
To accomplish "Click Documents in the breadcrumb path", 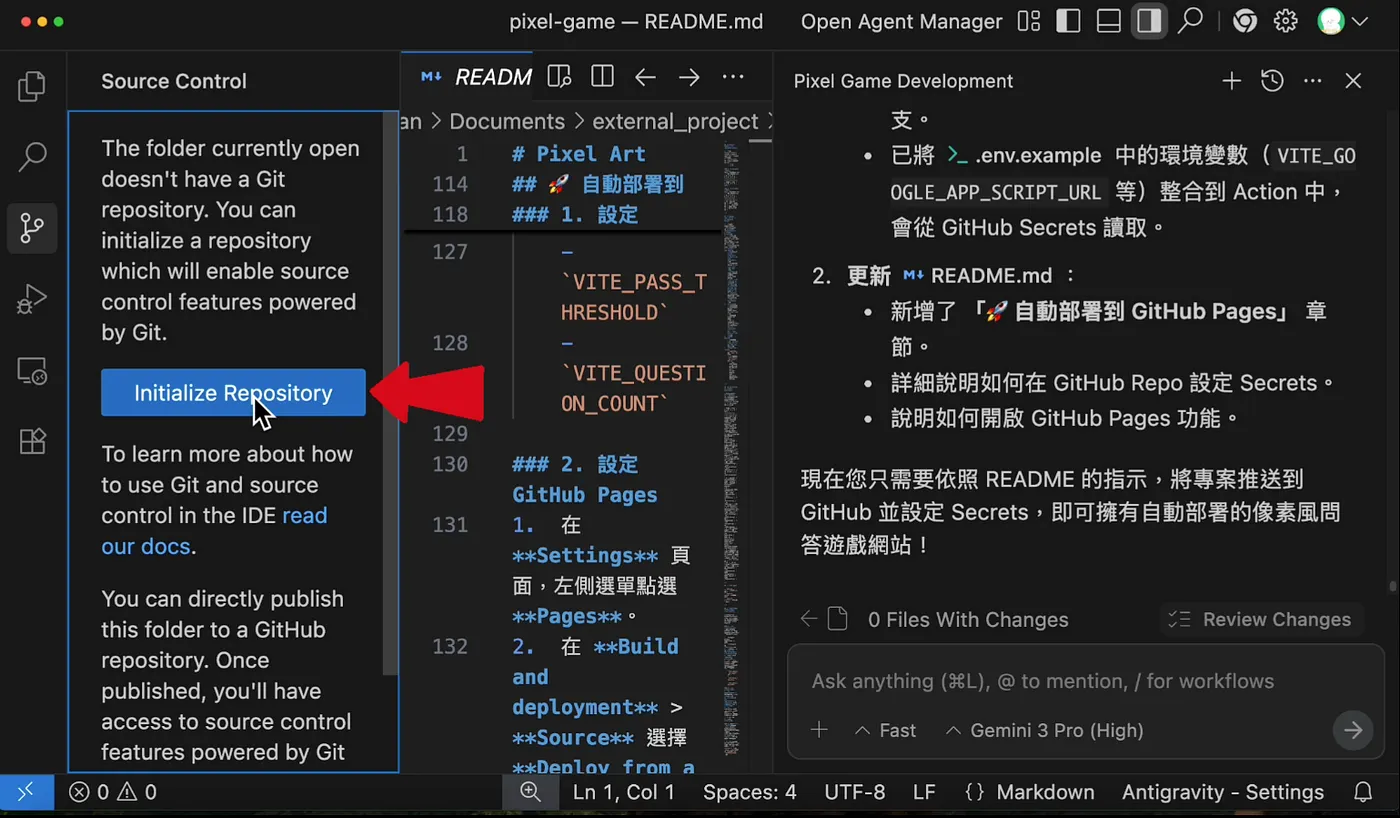I will [507, 121].
